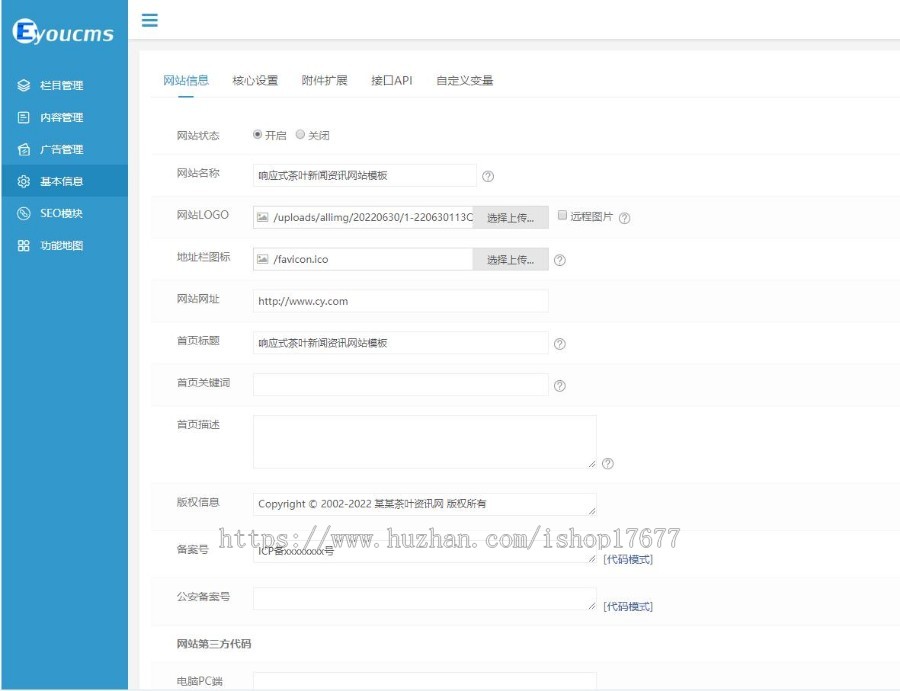Click help icon beside 首页描述 textarea

[608, 463]
